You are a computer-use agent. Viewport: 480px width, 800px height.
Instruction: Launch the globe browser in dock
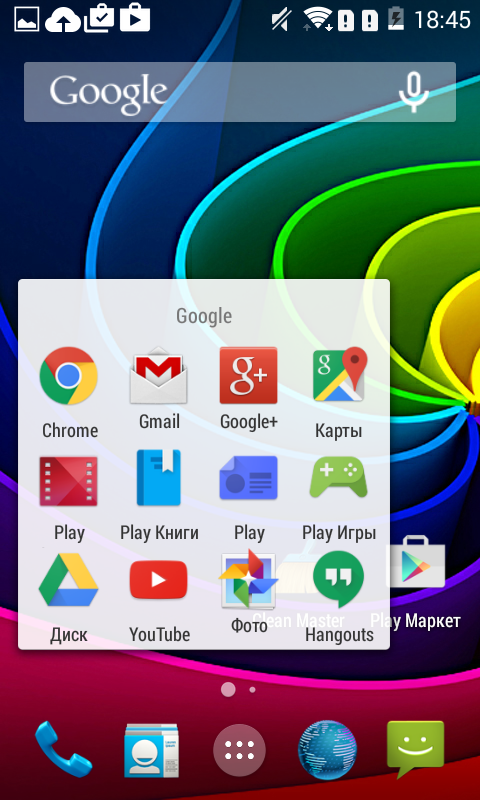pos(327,749)
